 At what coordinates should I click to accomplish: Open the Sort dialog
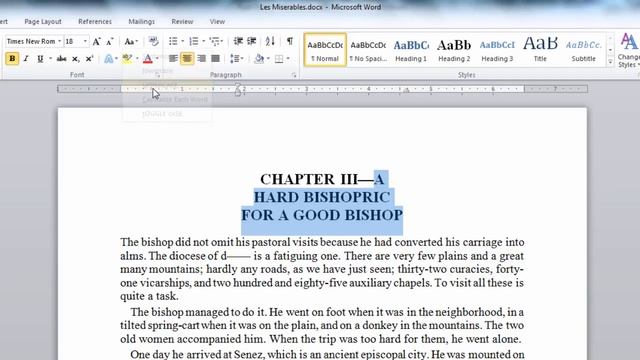coord(270,41)
